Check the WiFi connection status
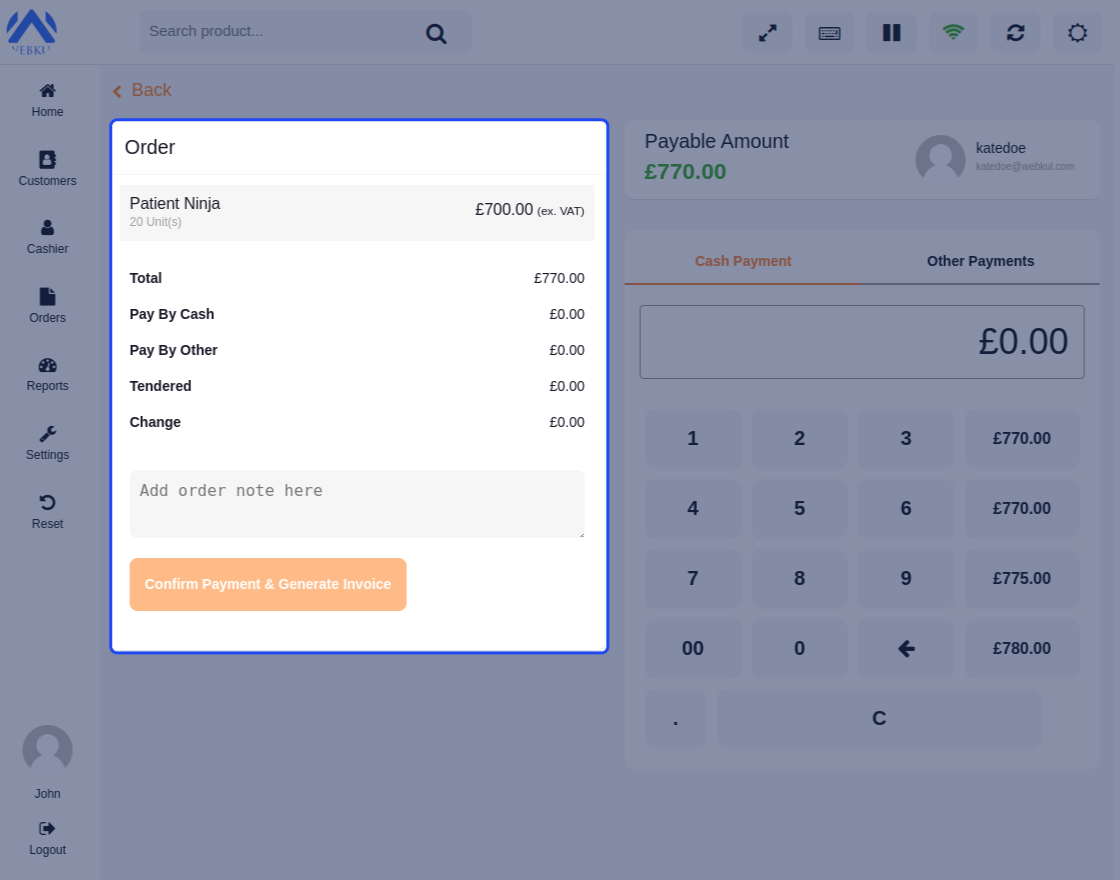This screenshot has width=1120, height=880. [x=953, y=32]
